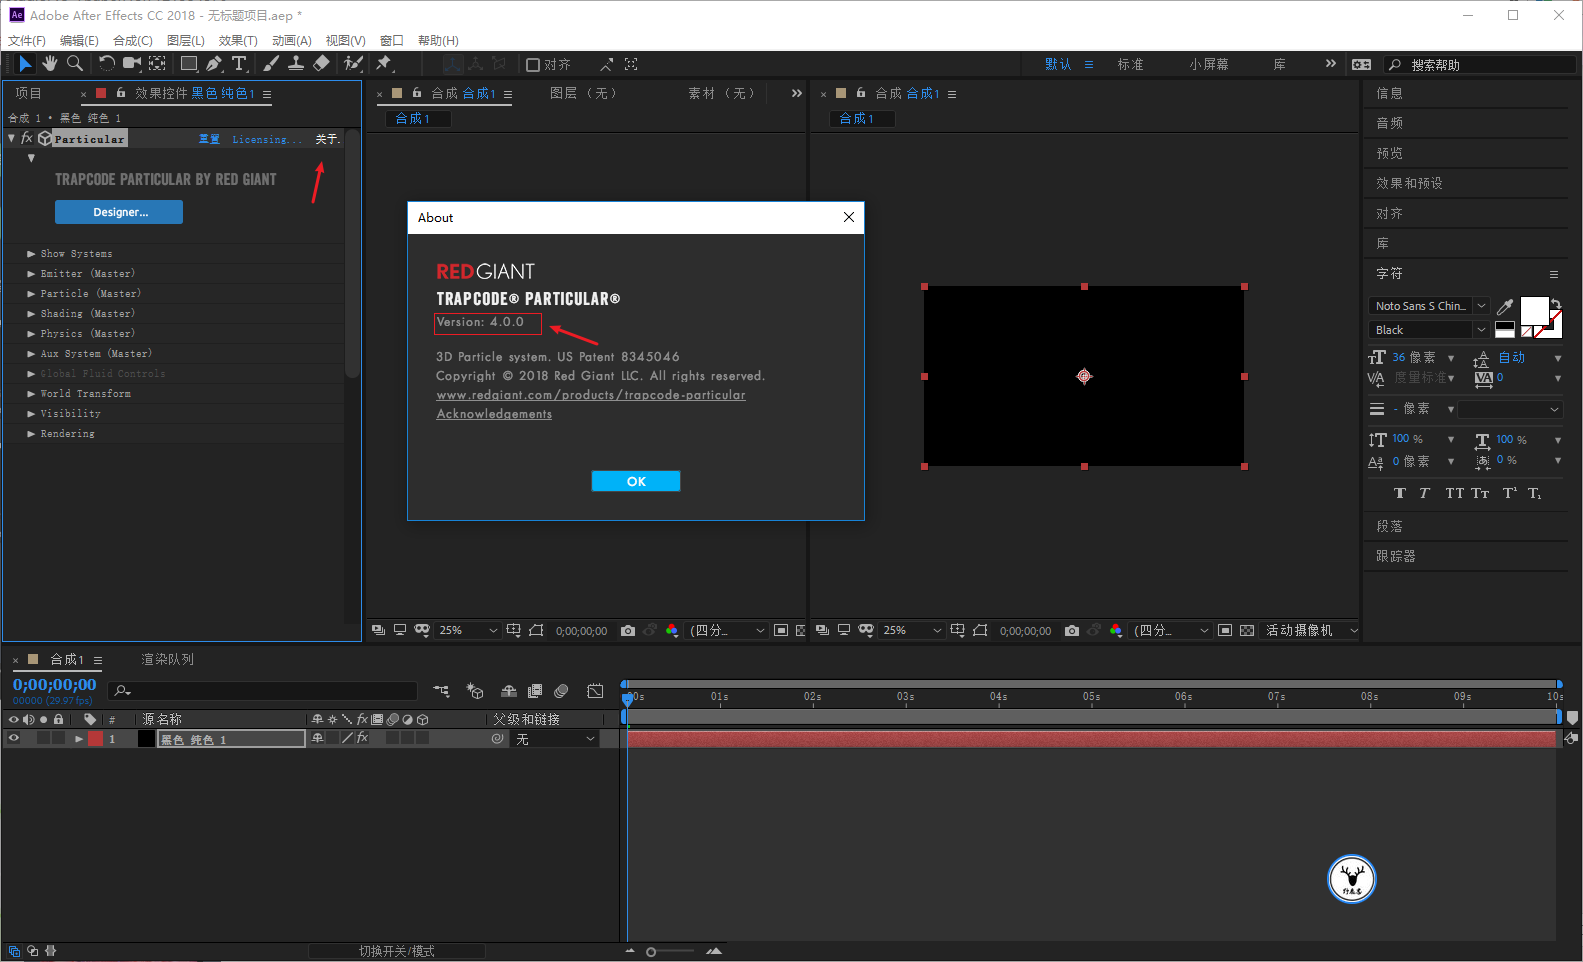Screen dimensions: 1583x962
Task: Select the Brush tool
Action: 271,64
